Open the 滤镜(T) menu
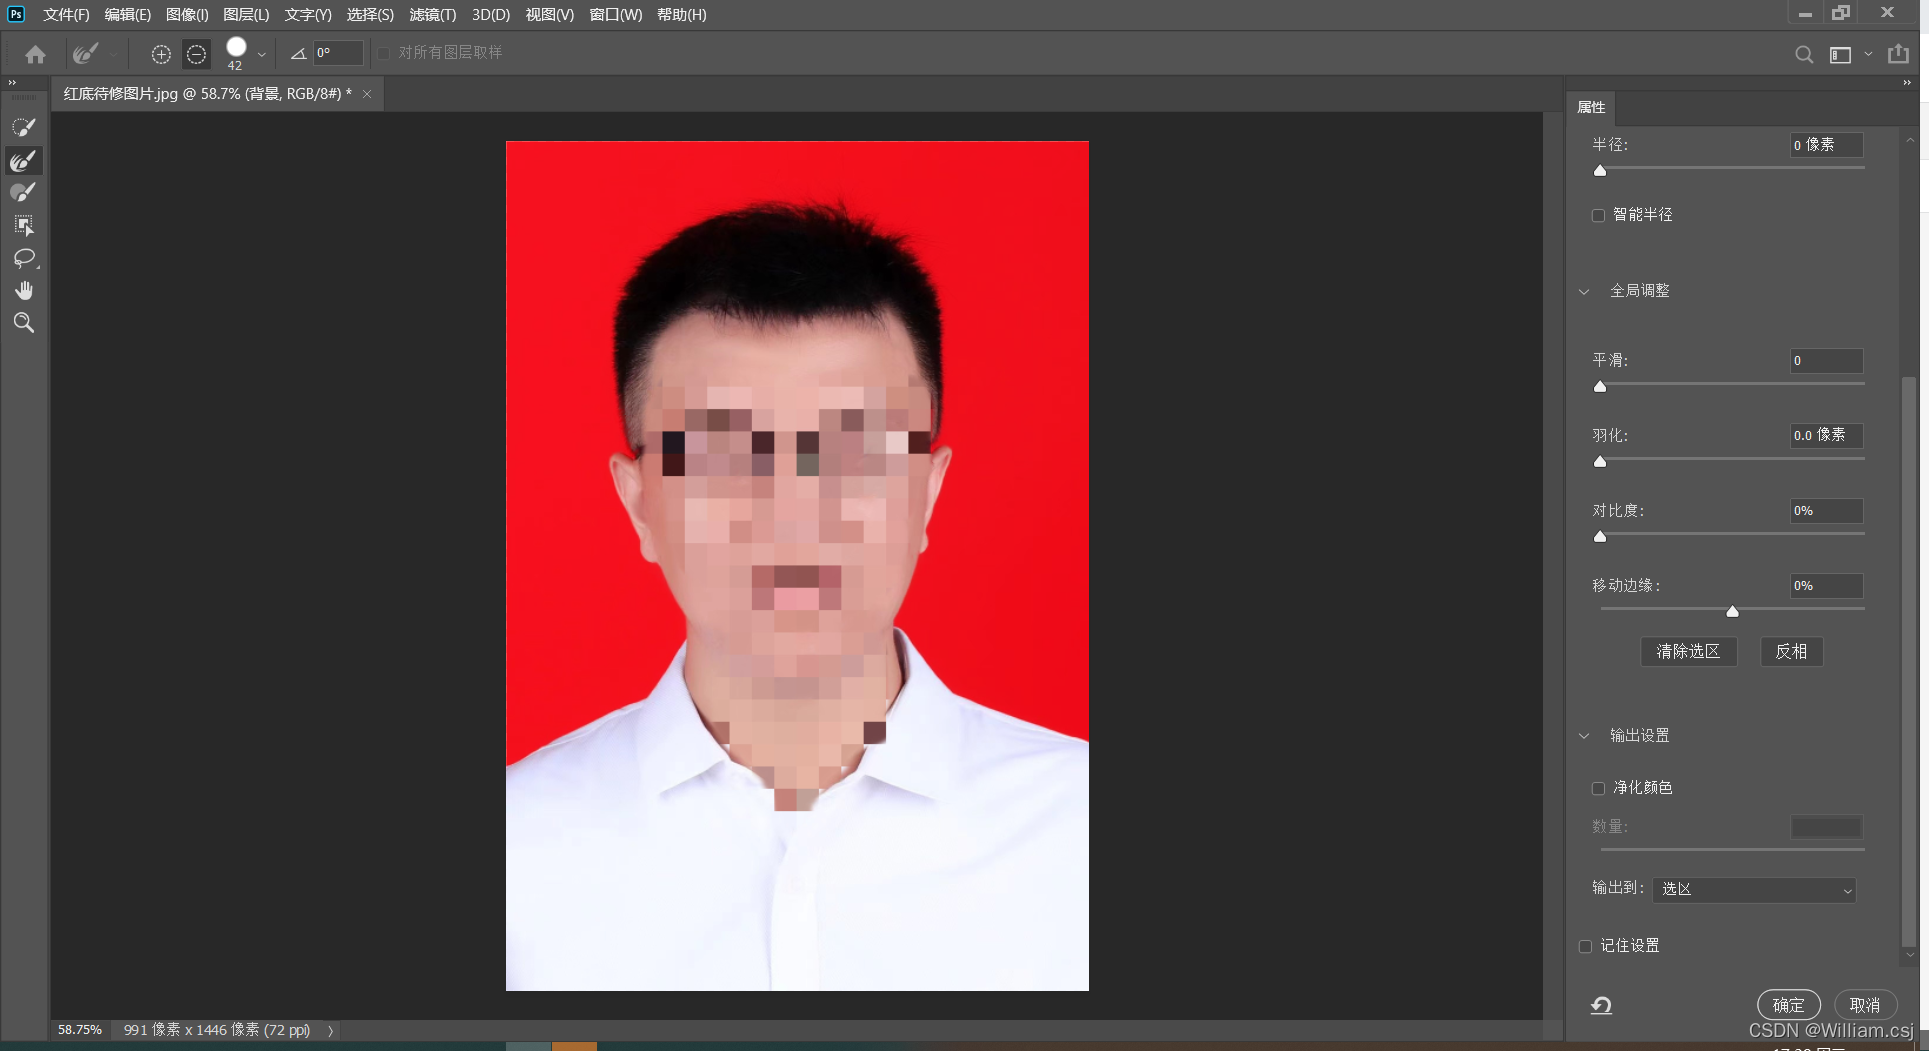 click(x=433, y=15)
